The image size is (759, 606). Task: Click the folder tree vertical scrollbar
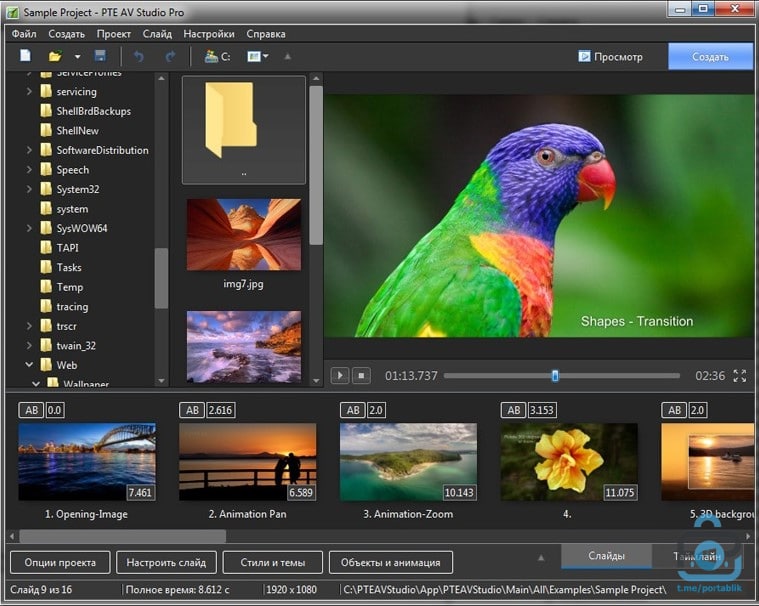pos(161,278)
